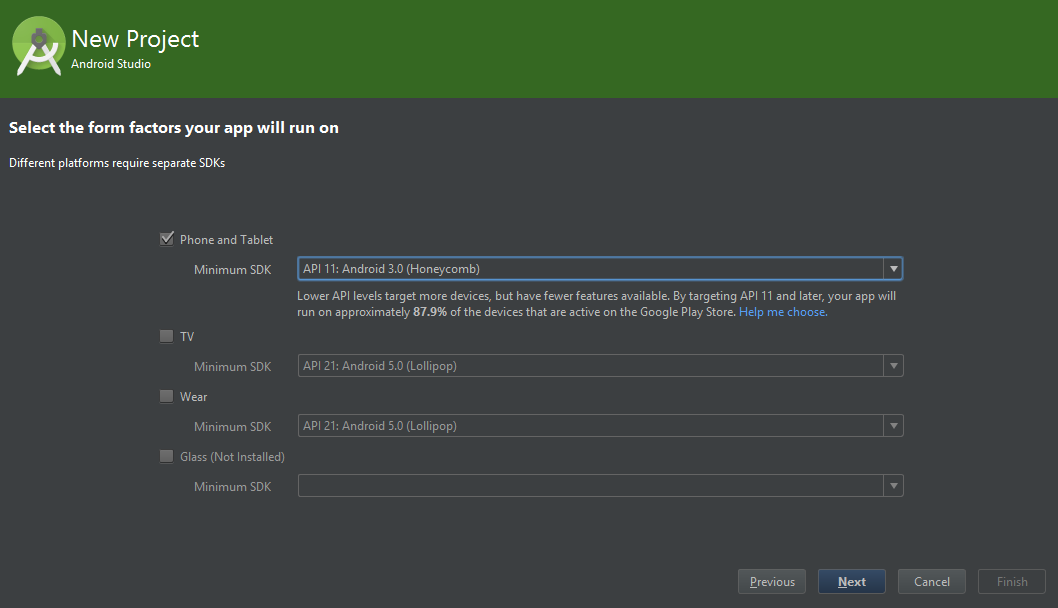Enable the Wear form factor

click(166, 396)
